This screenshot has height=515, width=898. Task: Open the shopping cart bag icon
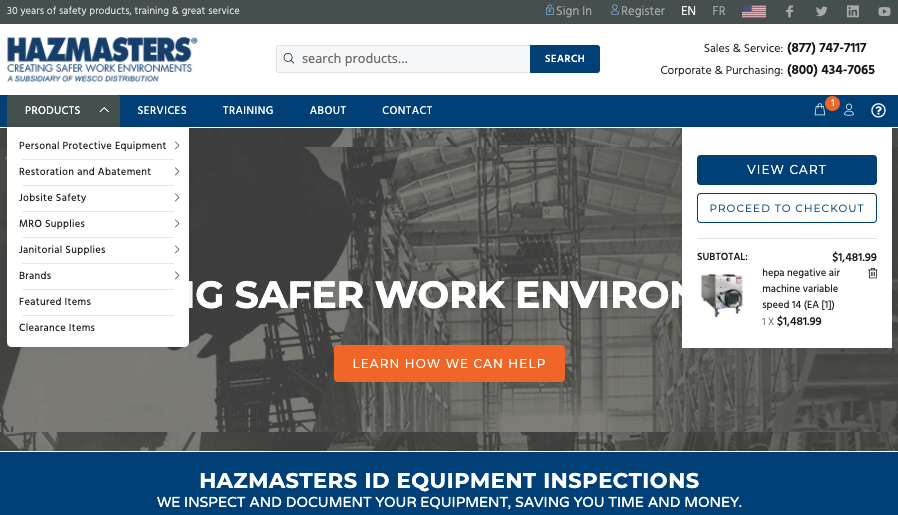tap(820, 110)
